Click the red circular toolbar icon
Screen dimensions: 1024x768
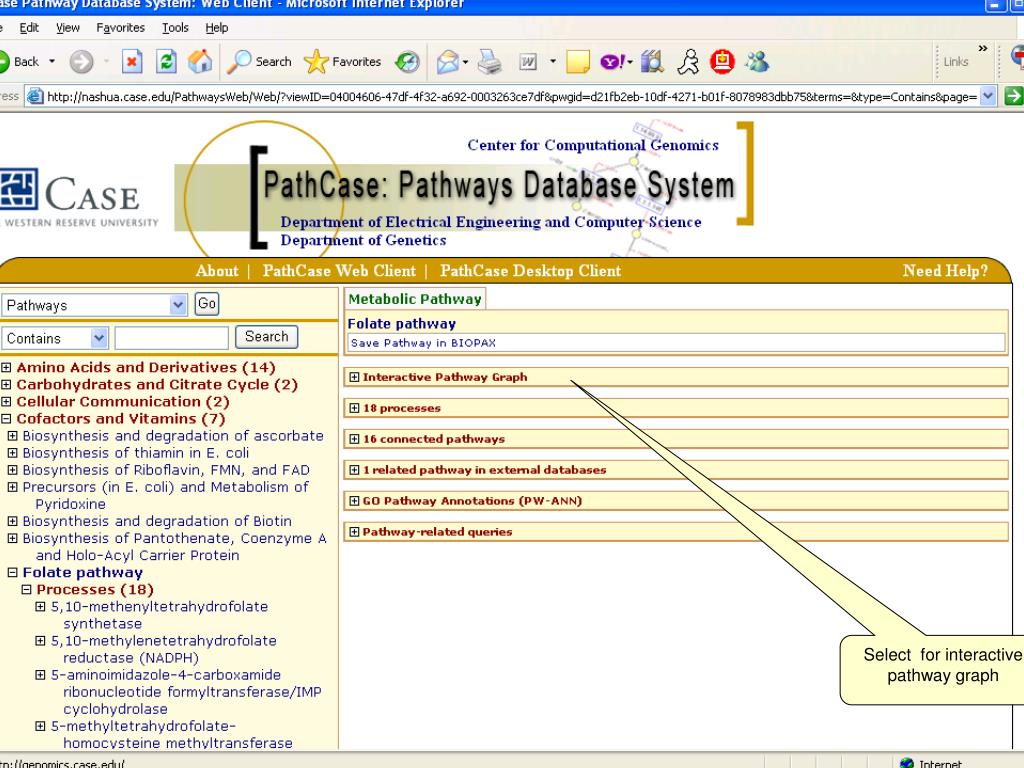722,61
